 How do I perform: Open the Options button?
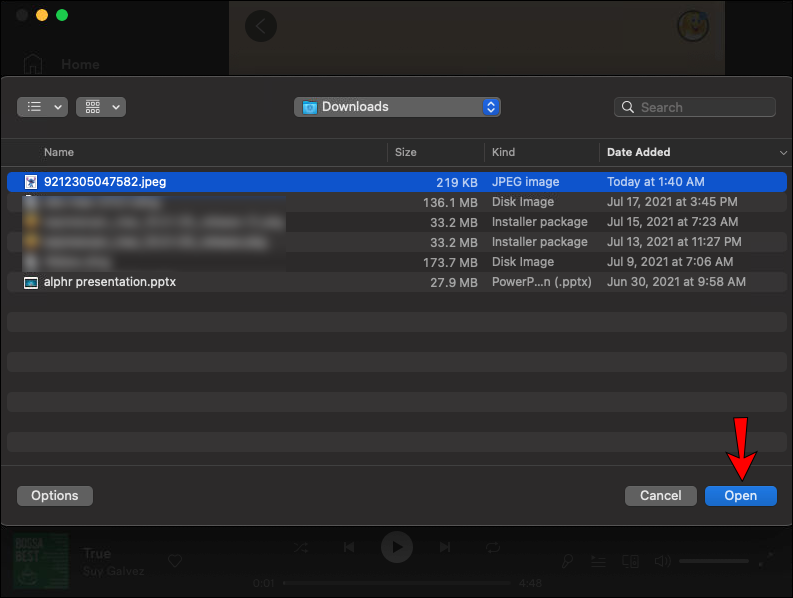[55, 496]
